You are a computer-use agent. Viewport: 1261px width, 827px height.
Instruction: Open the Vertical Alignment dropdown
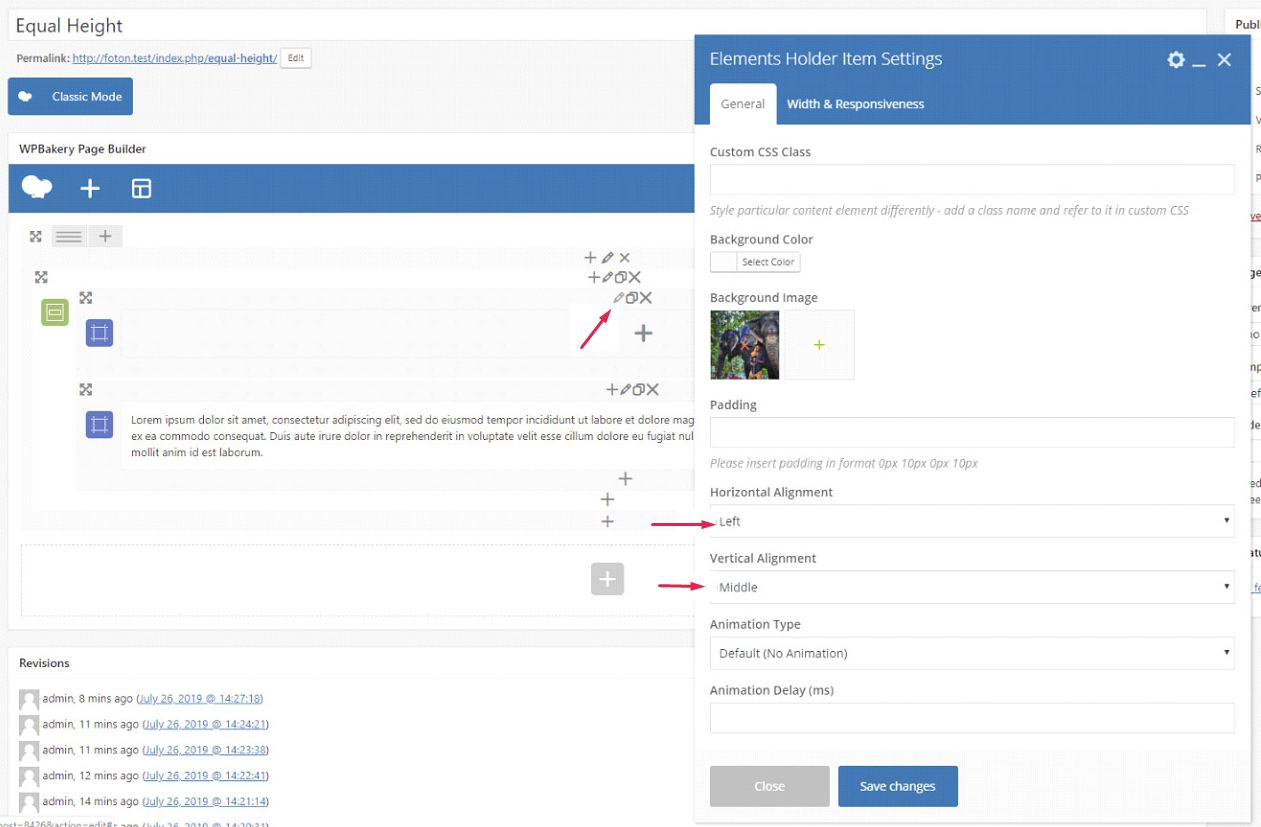coord(971,587)
